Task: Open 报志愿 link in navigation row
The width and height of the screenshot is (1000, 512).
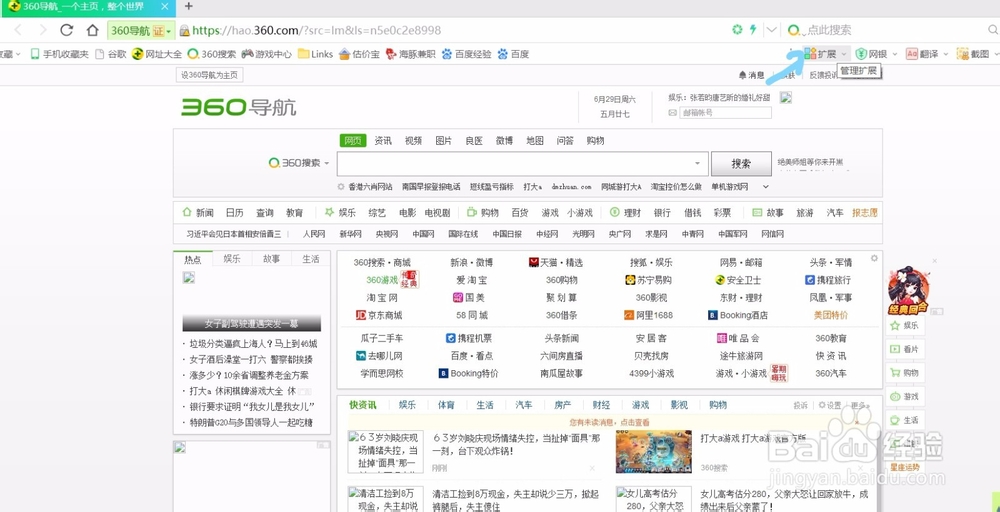Action: [865, 212]
